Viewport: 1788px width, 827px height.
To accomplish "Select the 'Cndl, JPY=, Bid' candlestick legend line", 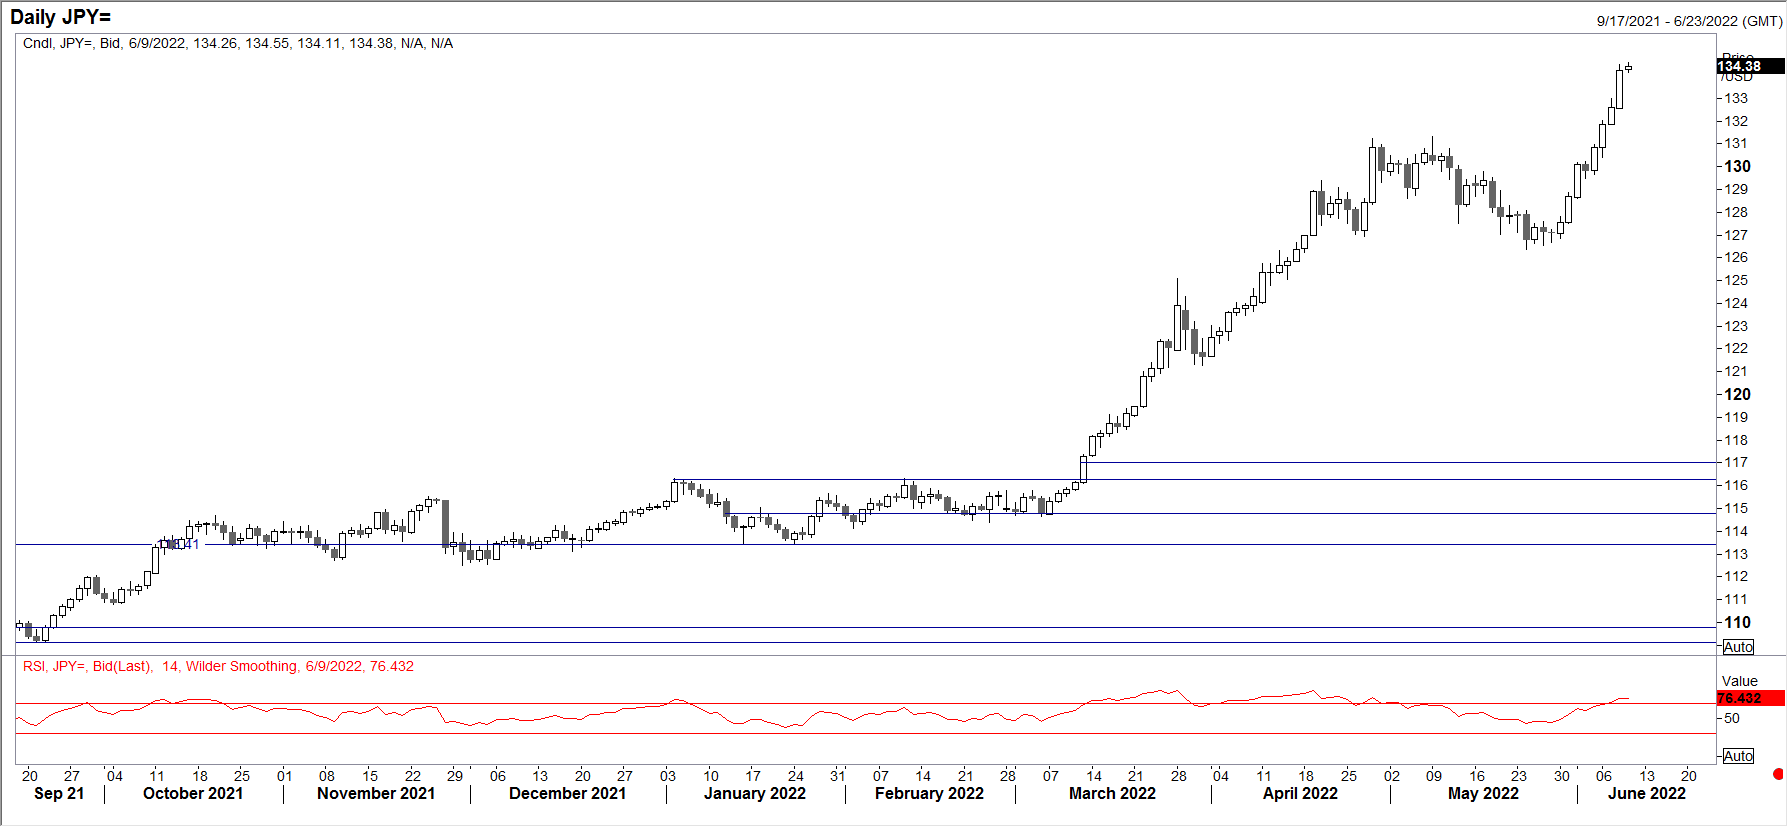I will (x=238, y=43).
